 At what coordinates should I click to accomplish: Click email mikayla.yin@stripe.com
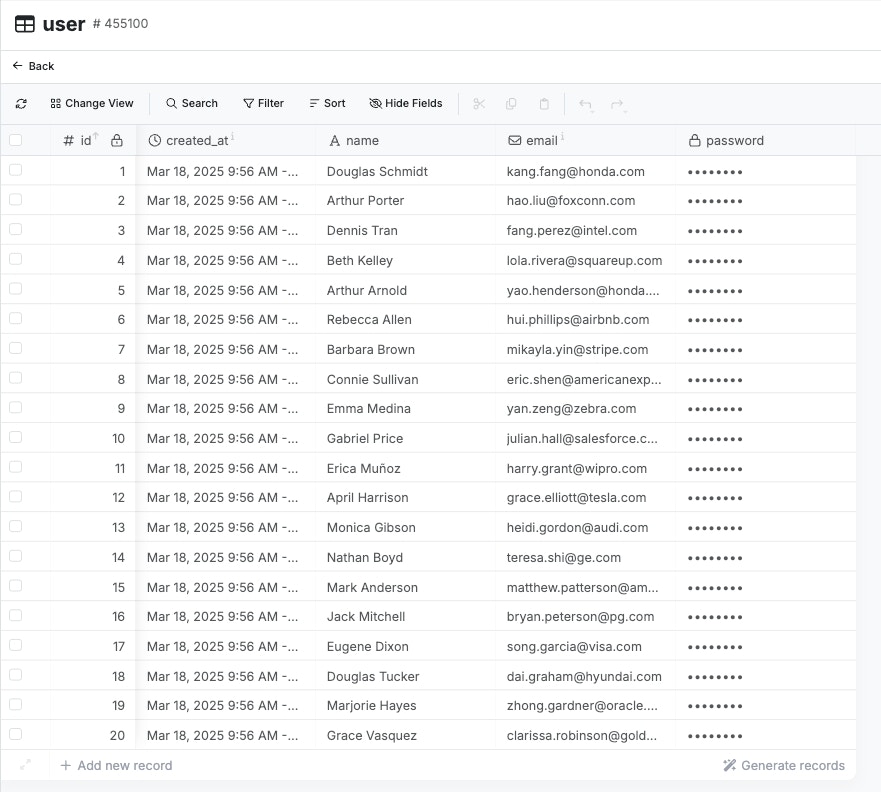click(x=585, y=349)
